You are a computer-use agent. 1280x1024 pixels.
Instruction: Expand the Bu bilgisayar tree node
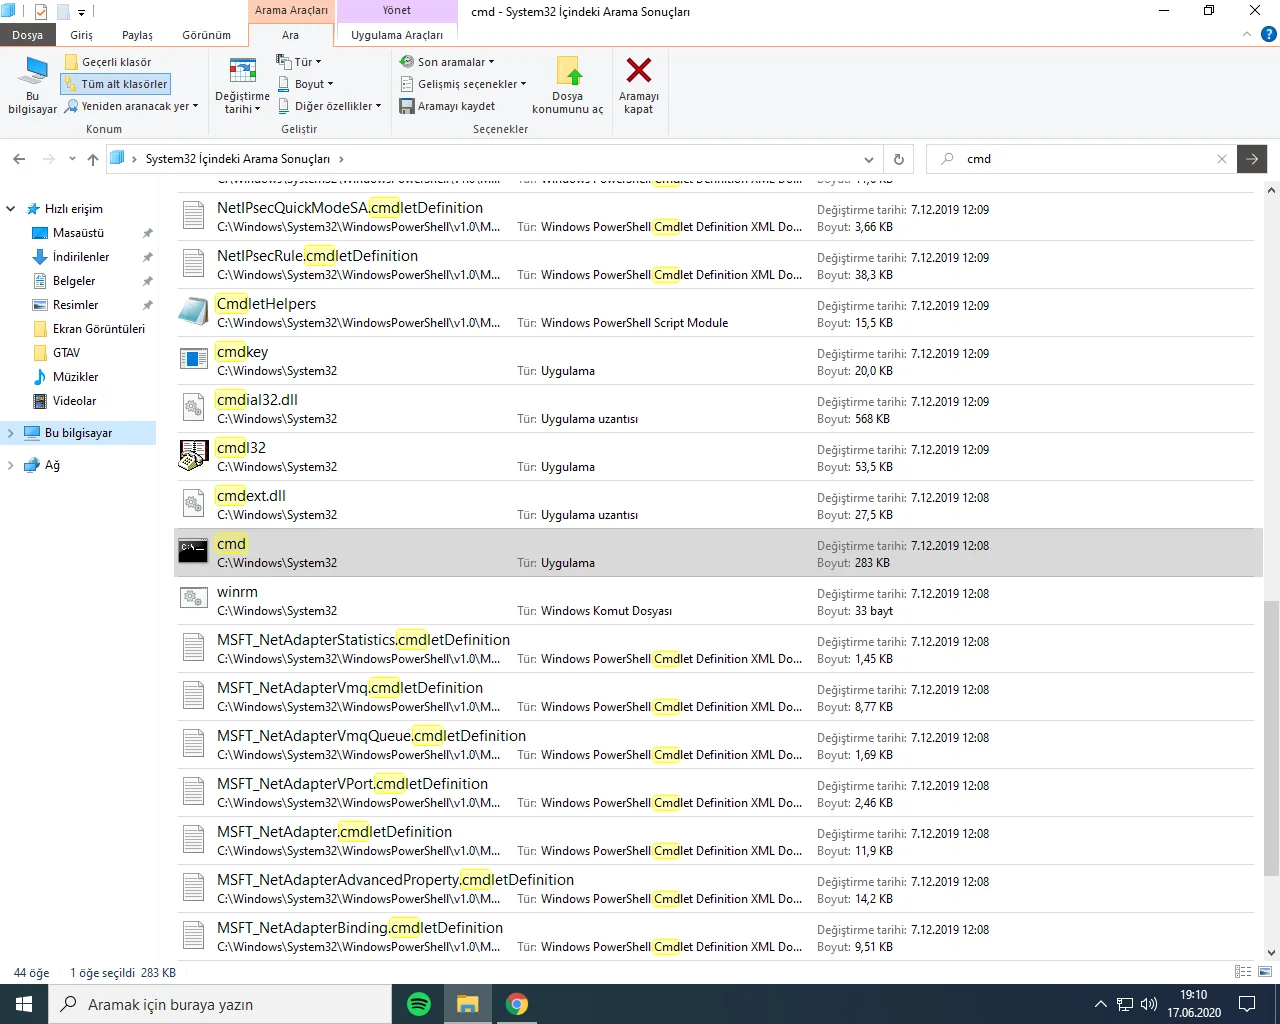[11, 433]
